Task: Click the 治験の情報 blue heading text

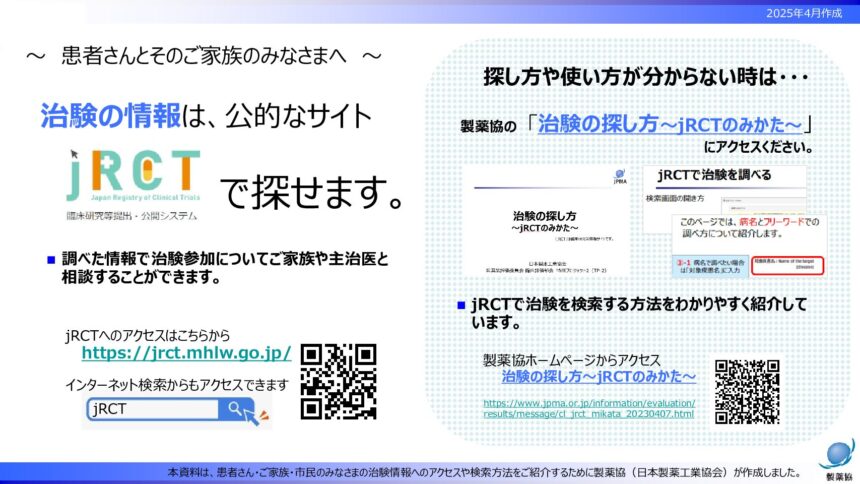Action: click(x=110, y=116)
